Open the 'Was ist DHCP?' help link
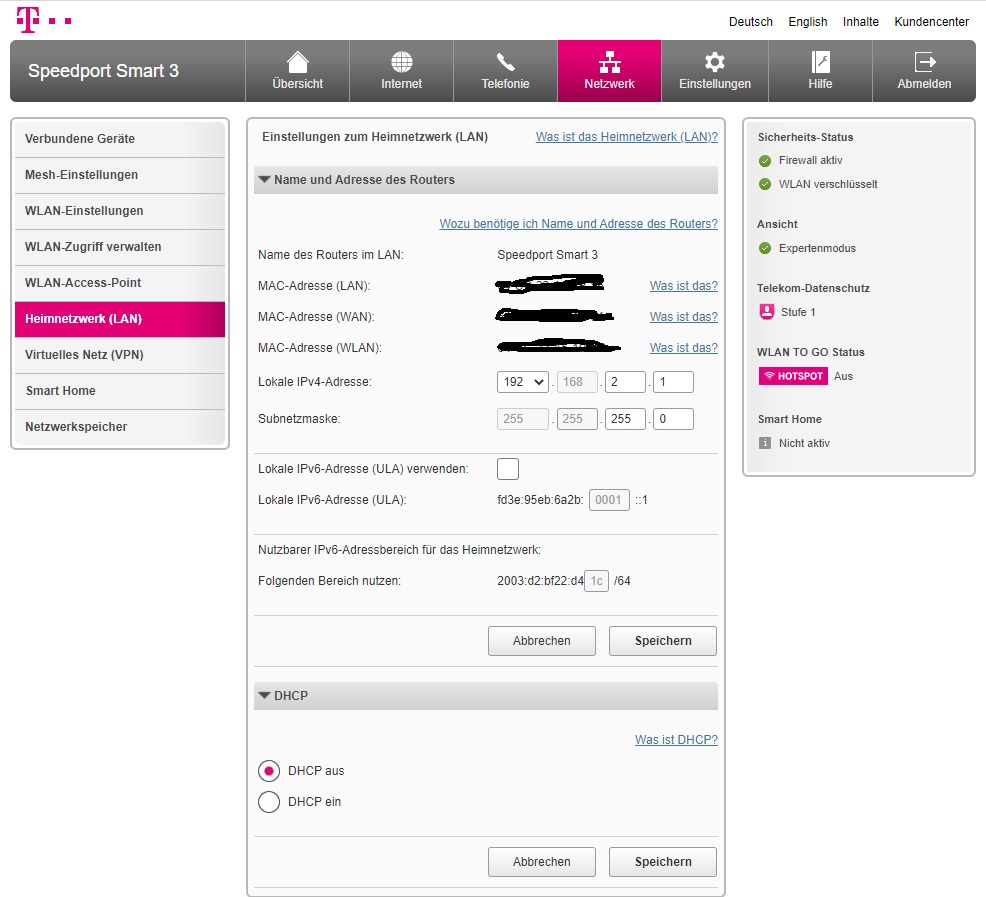 click(x=676, y=740)
